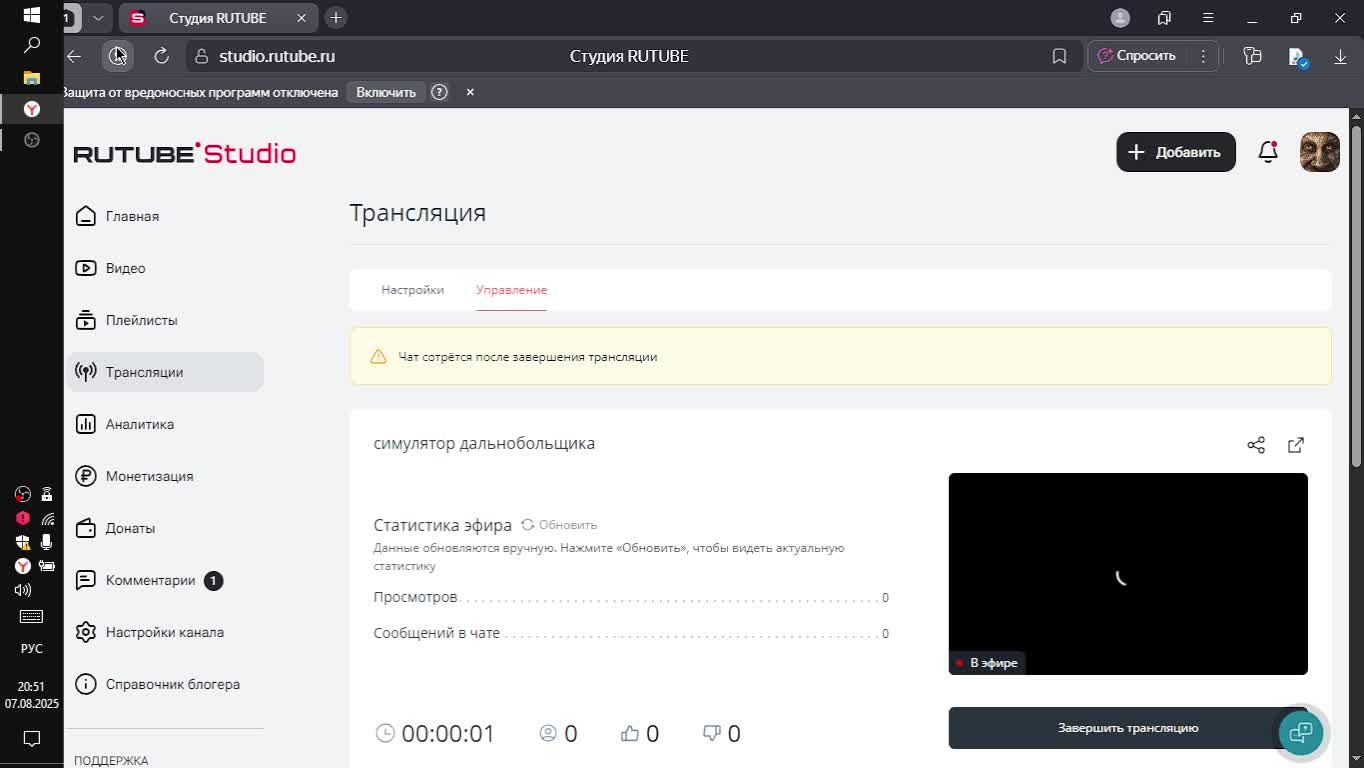Open the browser hamburger menu
This screenshot has width=1364, height=768.
coord(1208,18)
